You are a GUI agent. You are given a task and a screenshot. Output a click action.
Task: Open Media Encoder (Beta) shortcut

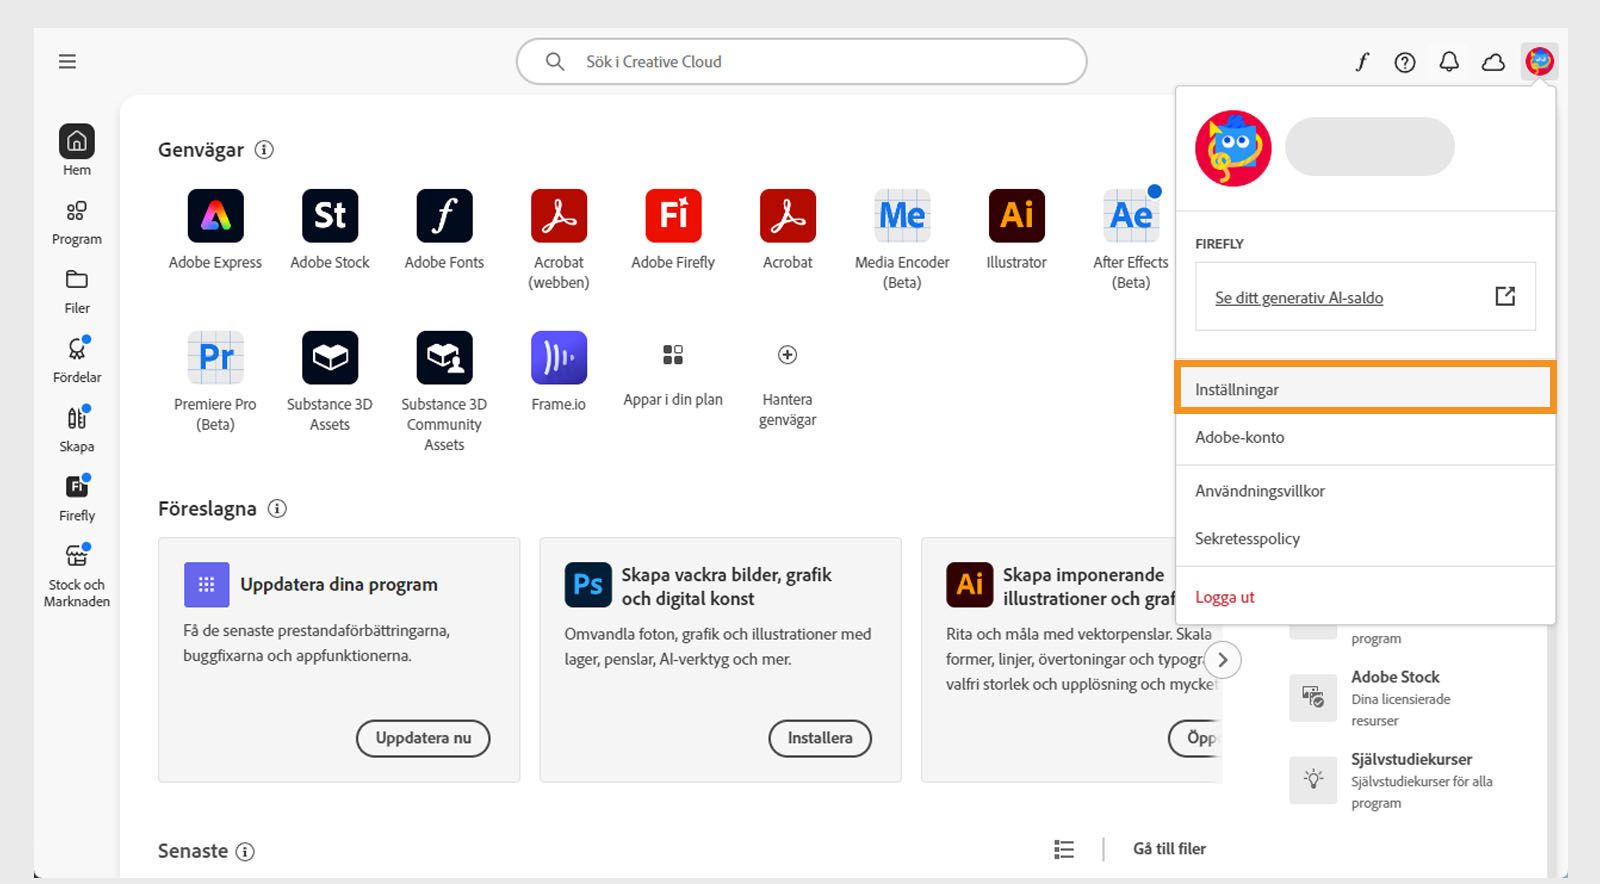[902, 240]
